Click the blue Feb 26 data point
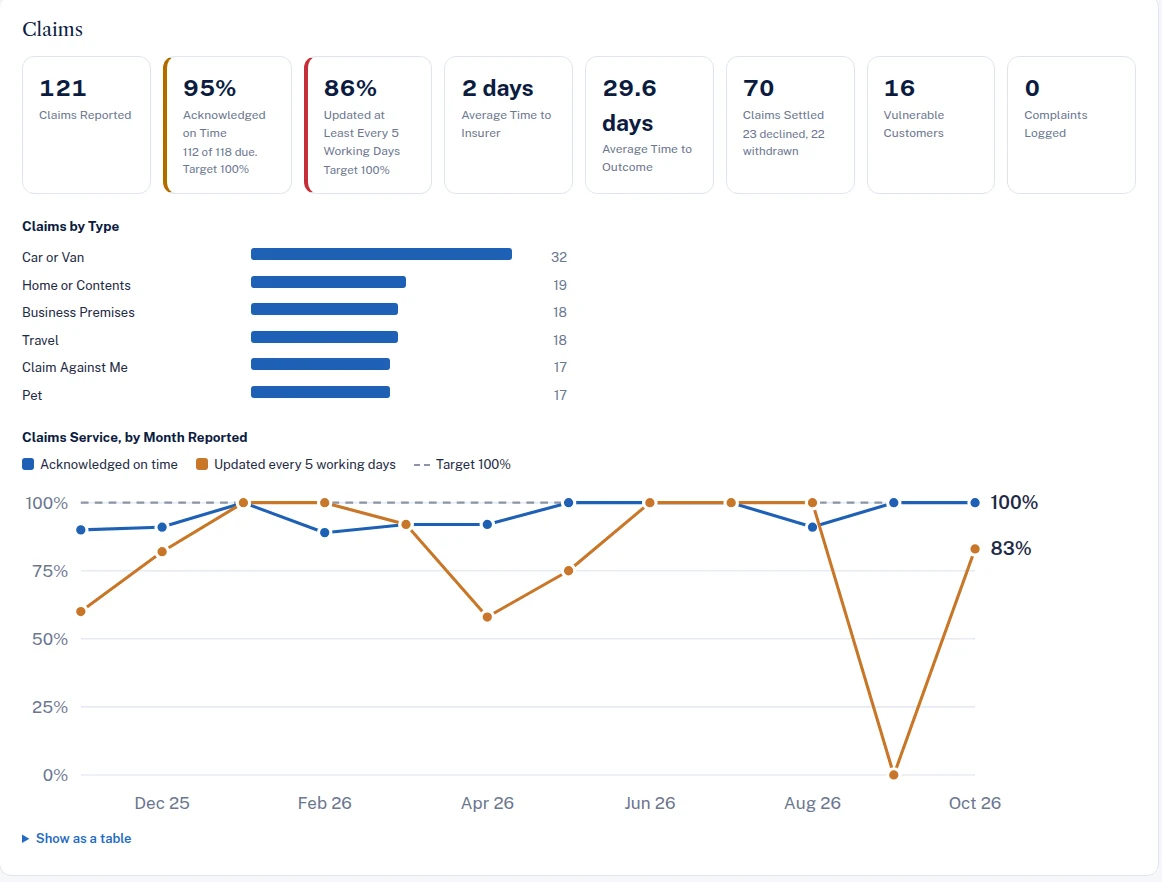This screenshot has width=1162, height=882. [325, 532]
